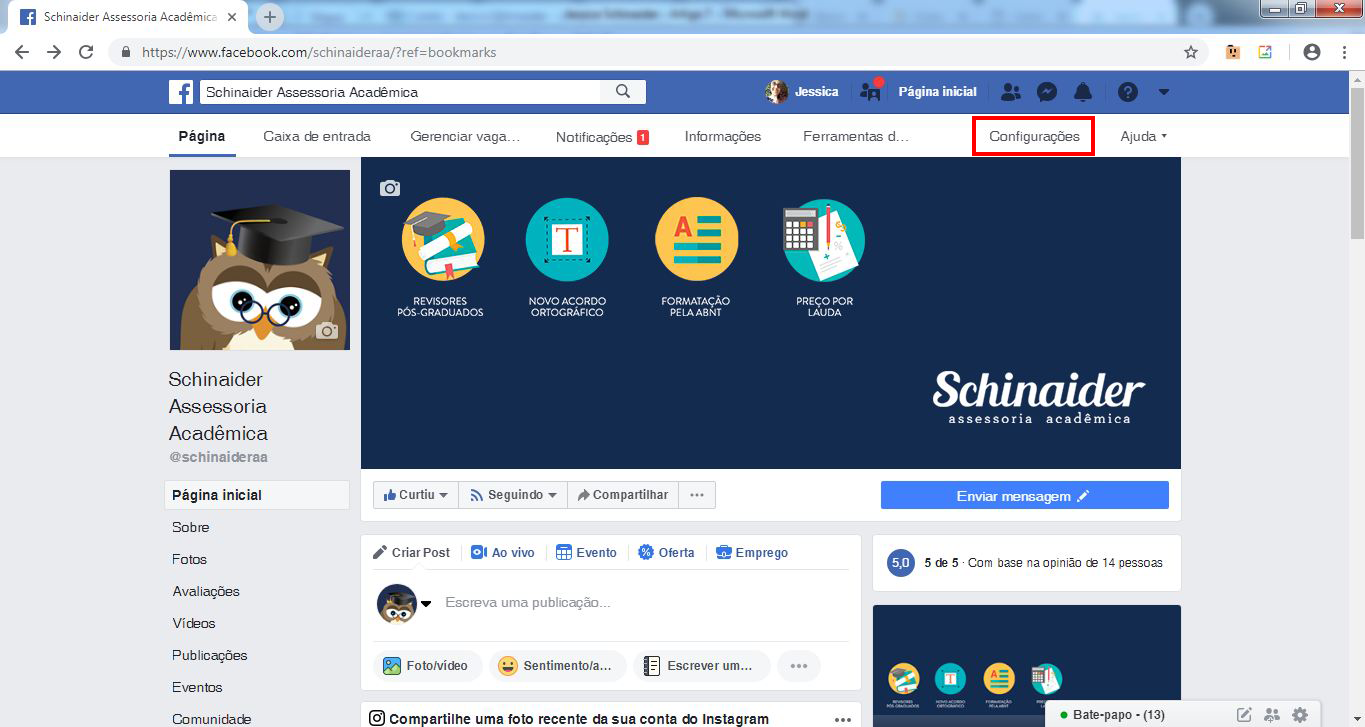Open a new browser tab
The height and width of the screenshot is (727, 1365).
(270, 17)
